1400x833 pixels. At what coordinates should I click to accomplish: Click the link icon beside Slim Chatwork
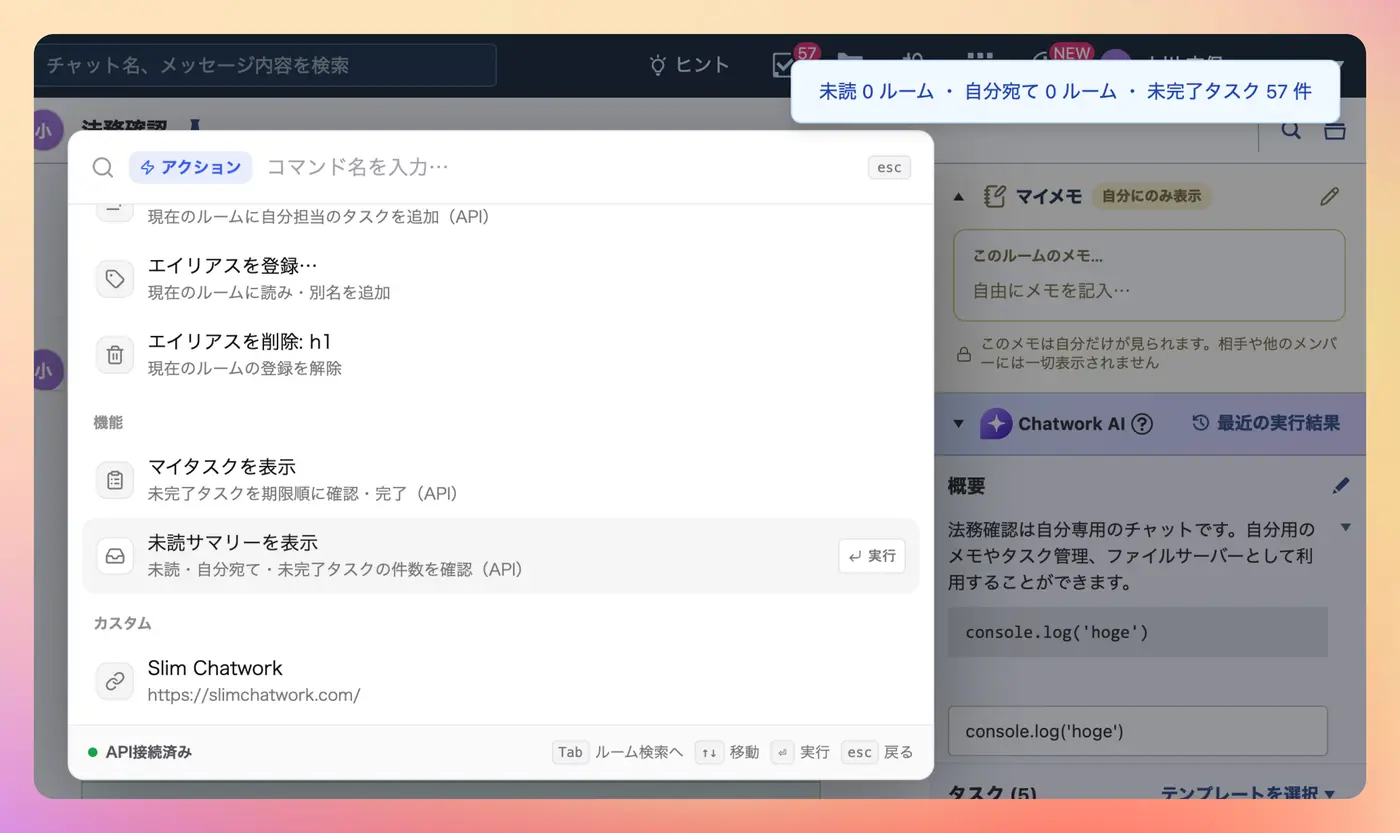tap(115, 681)
